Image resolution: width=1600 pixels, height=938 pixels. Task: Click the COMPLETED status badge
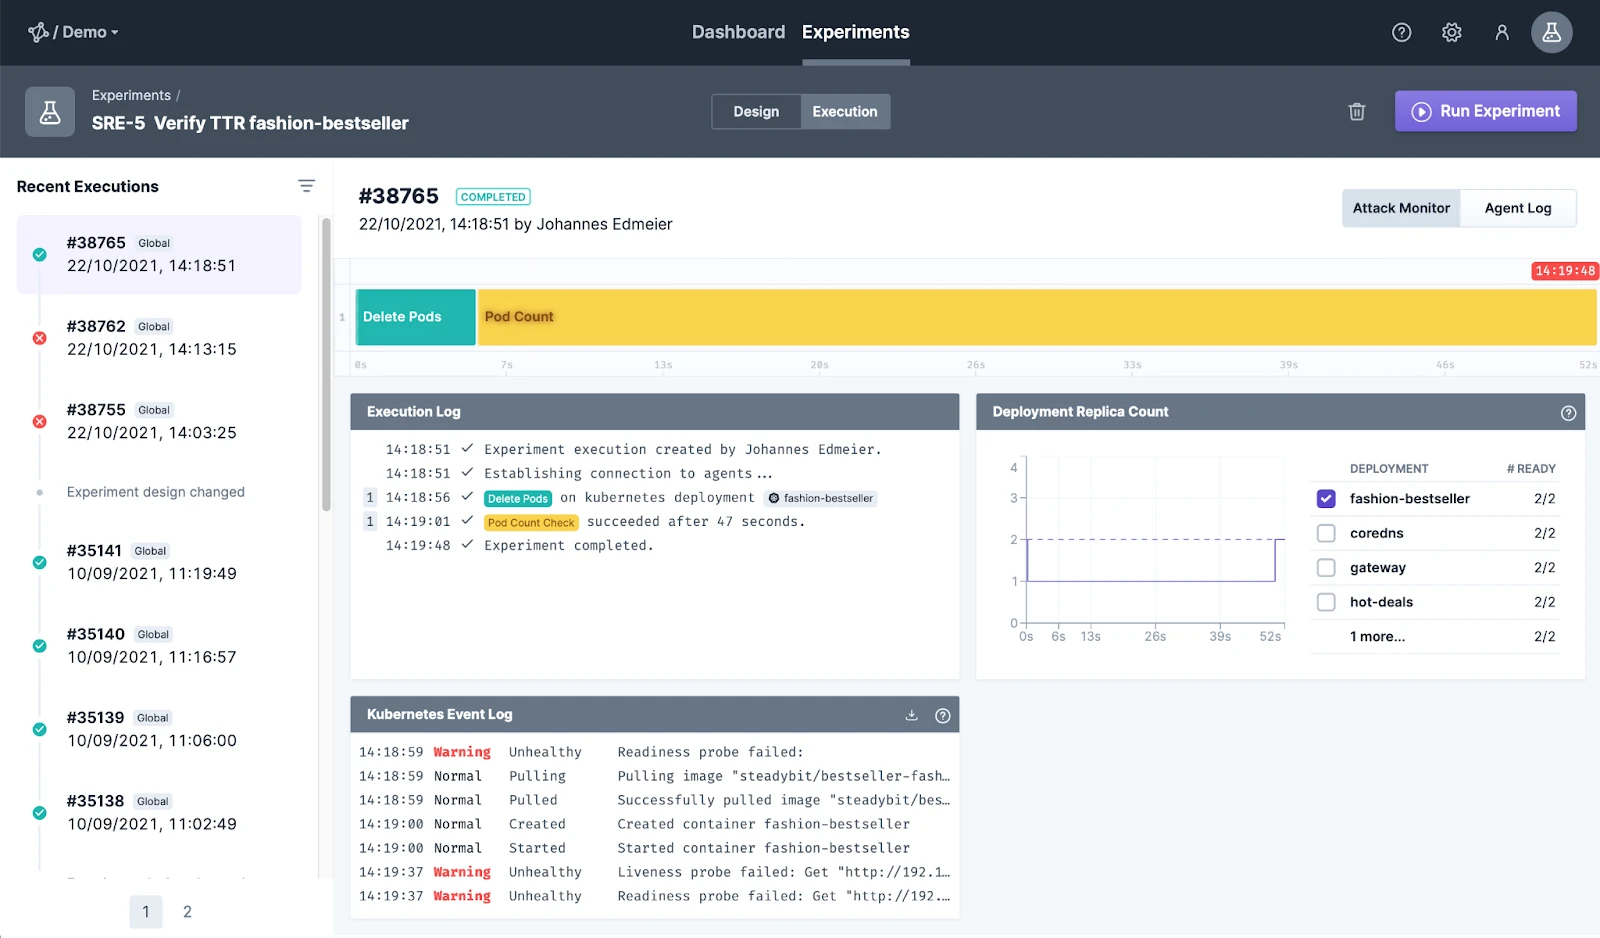493,197
